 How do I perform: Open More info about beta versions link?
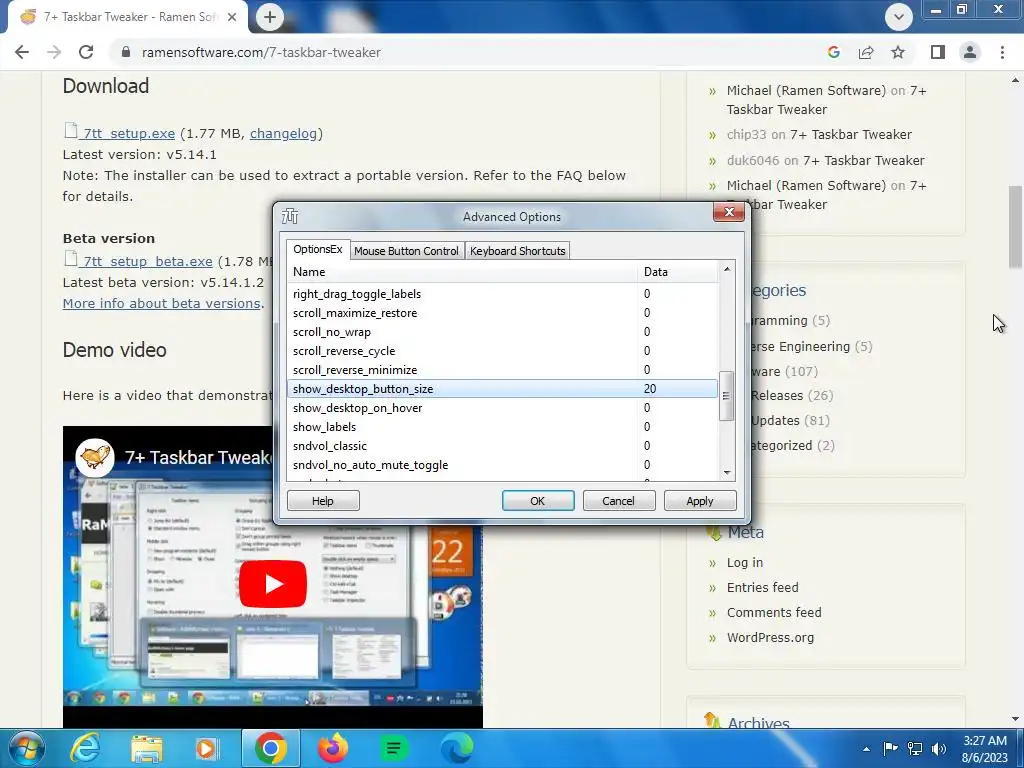161,303
